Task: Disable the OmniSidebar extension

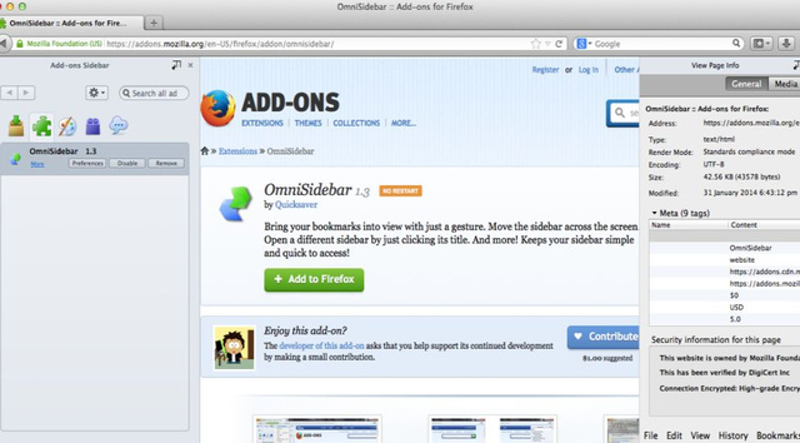Action: [x=127, y=163]
